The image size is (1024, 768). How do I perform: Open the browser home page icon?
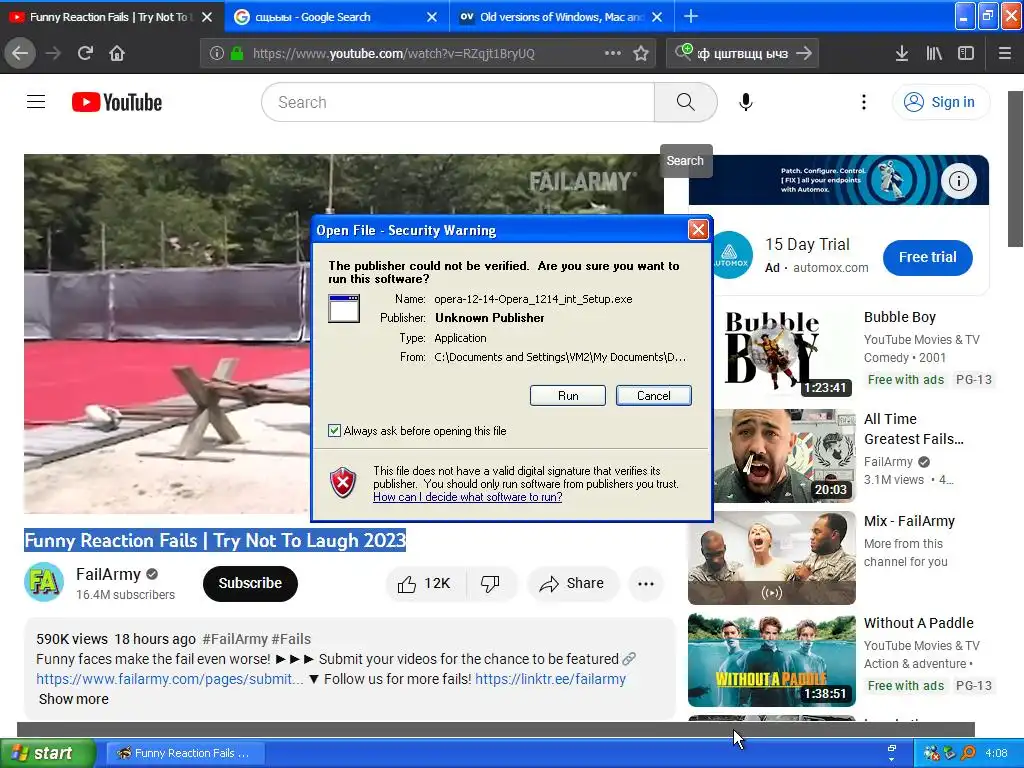(x=117, y=54)
